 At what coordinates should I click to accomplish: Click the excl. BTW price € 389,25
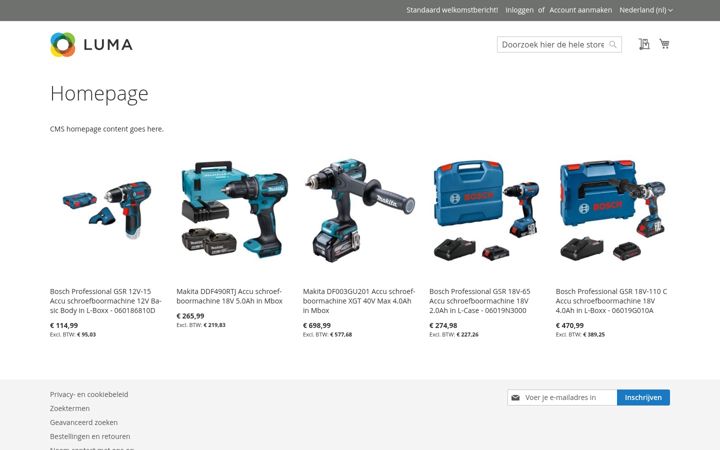[594, 335]
